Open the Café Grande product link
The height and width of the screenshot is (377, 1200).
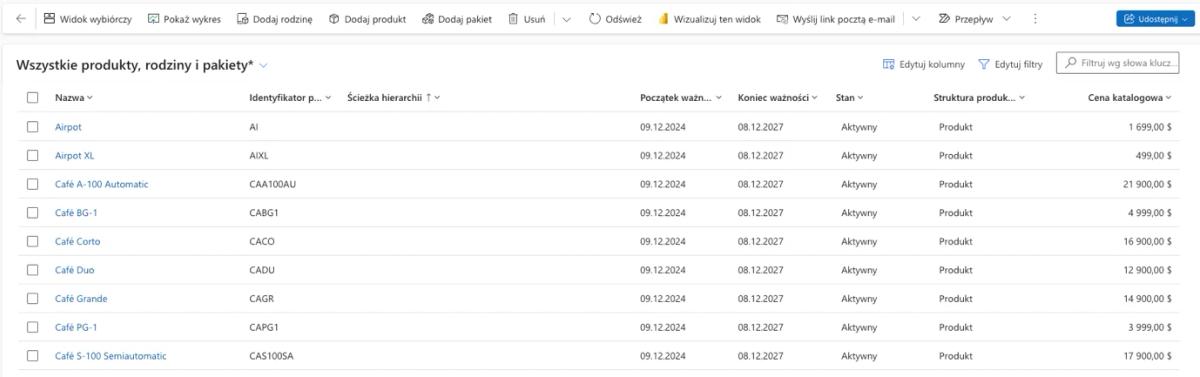coord(81,298)
